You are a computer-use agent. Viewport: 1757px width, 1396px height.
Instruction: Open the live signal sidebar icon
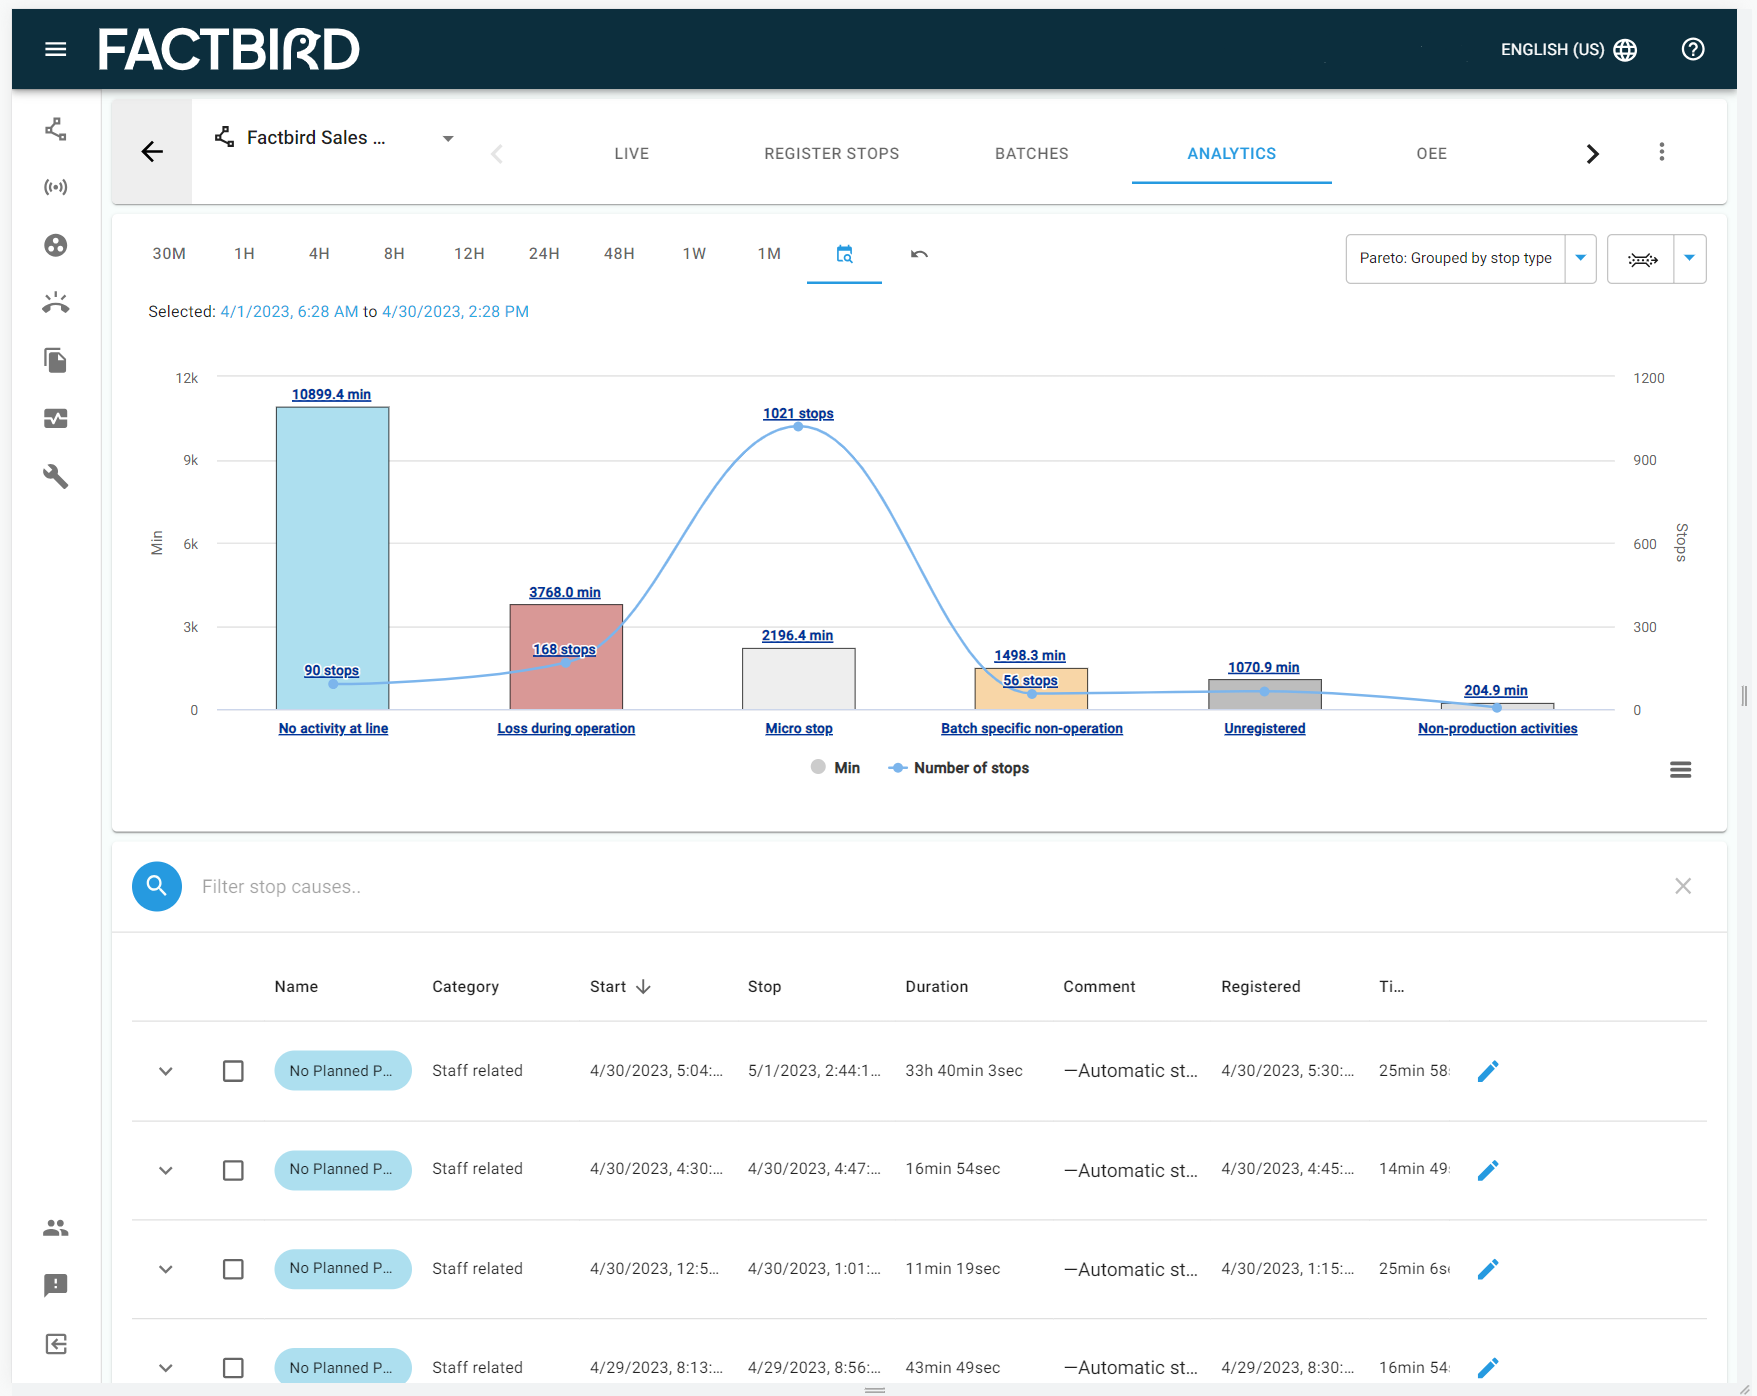point(55,187)
